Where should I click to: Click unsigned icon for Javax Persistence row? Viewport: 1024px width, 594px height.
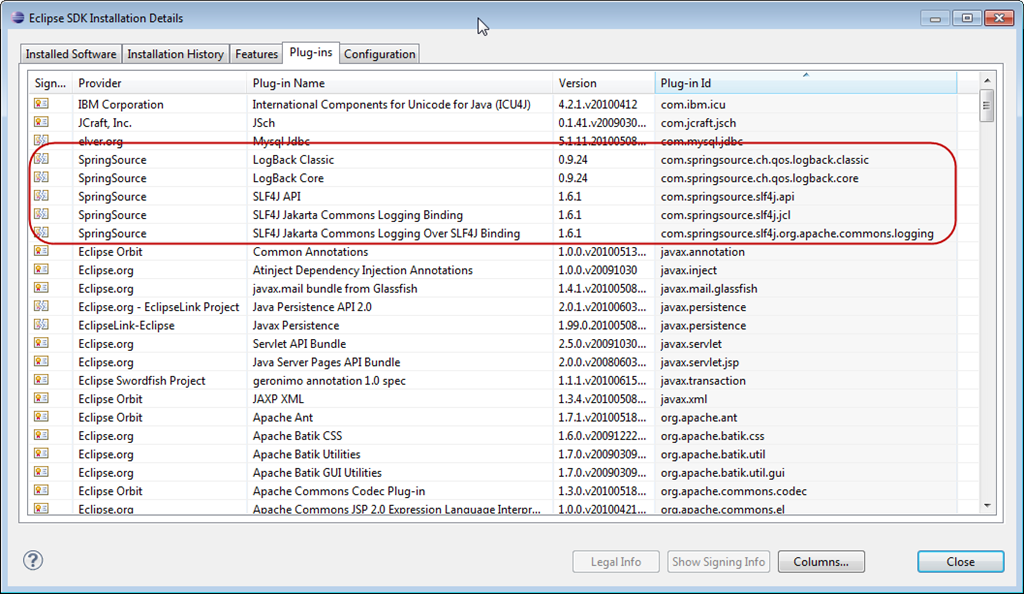click(41, 325)
